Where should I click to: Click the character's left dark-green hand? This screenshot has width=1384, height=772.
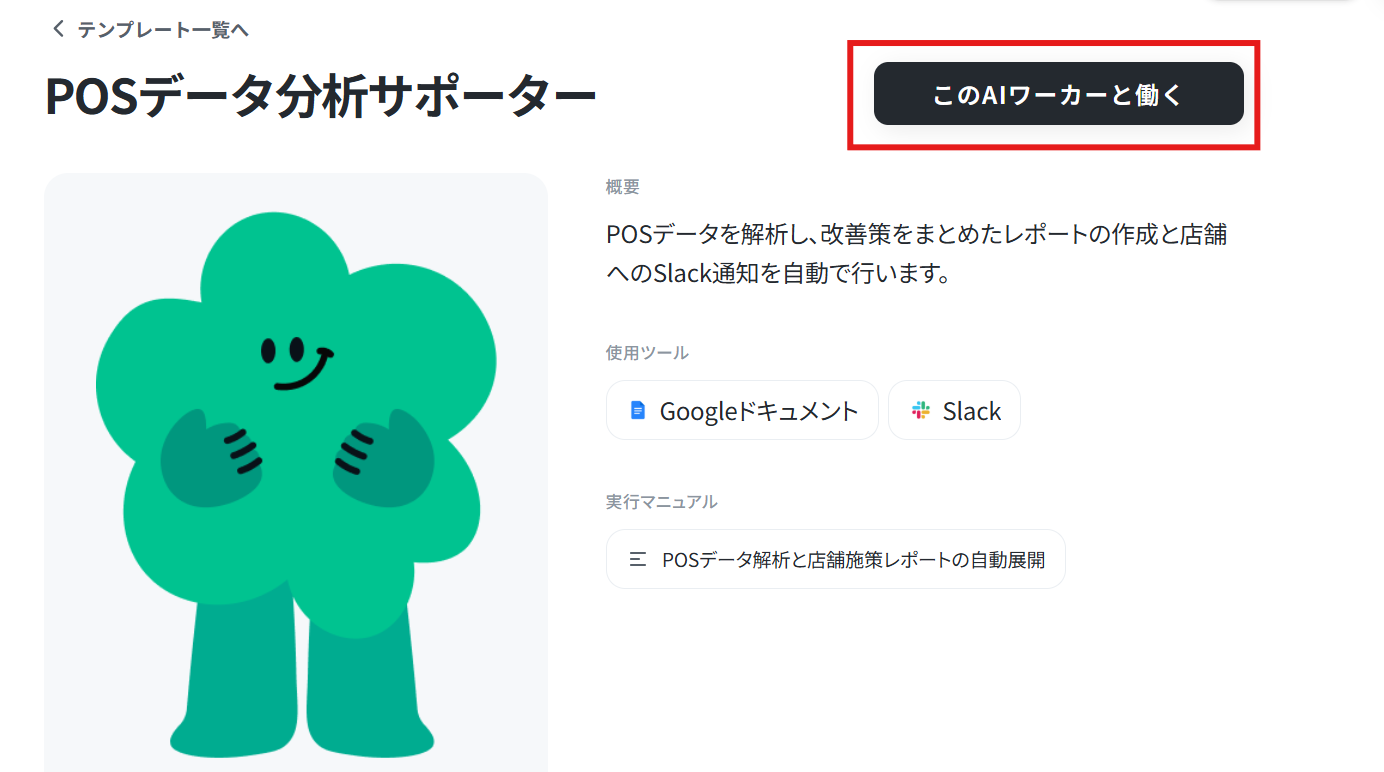pos(212,455)
